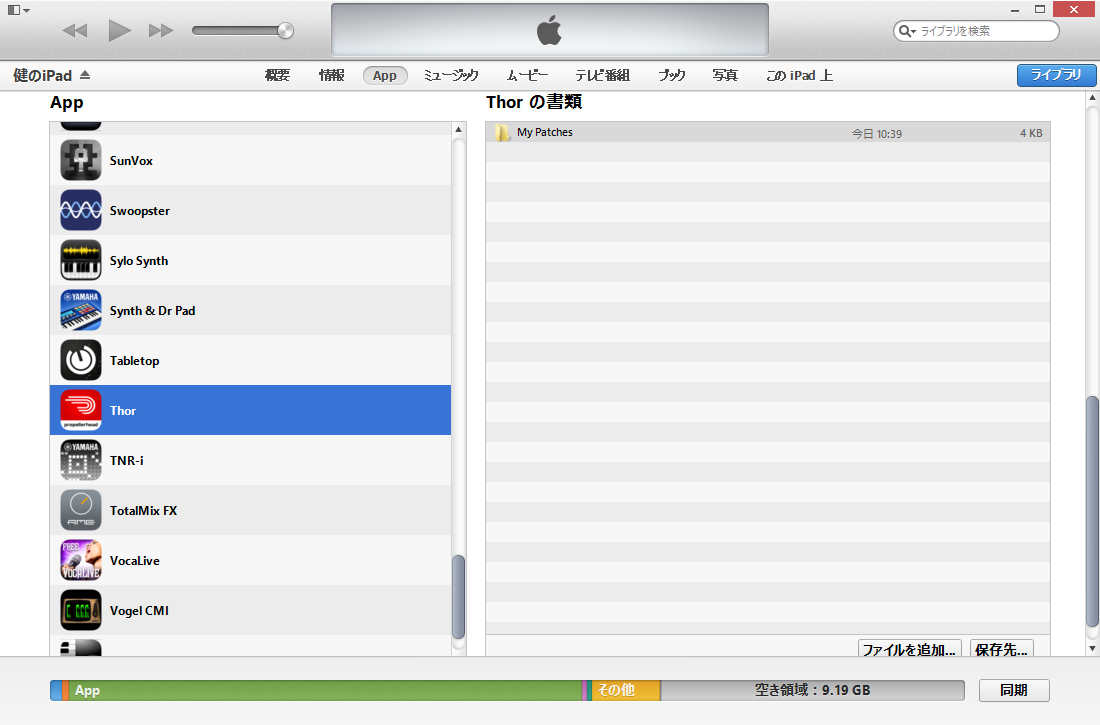Eject the iPad using the eject icon

click(85, 74)
